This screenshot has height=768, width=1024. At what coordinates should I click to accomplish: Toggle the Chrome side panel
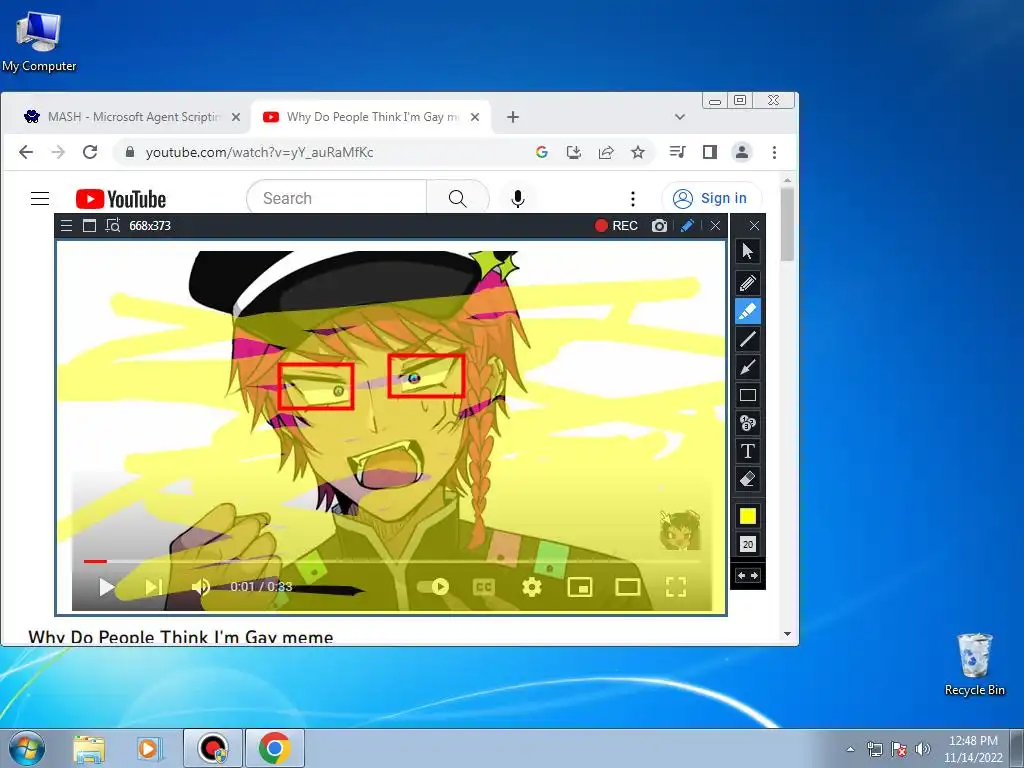click(710, 152)
